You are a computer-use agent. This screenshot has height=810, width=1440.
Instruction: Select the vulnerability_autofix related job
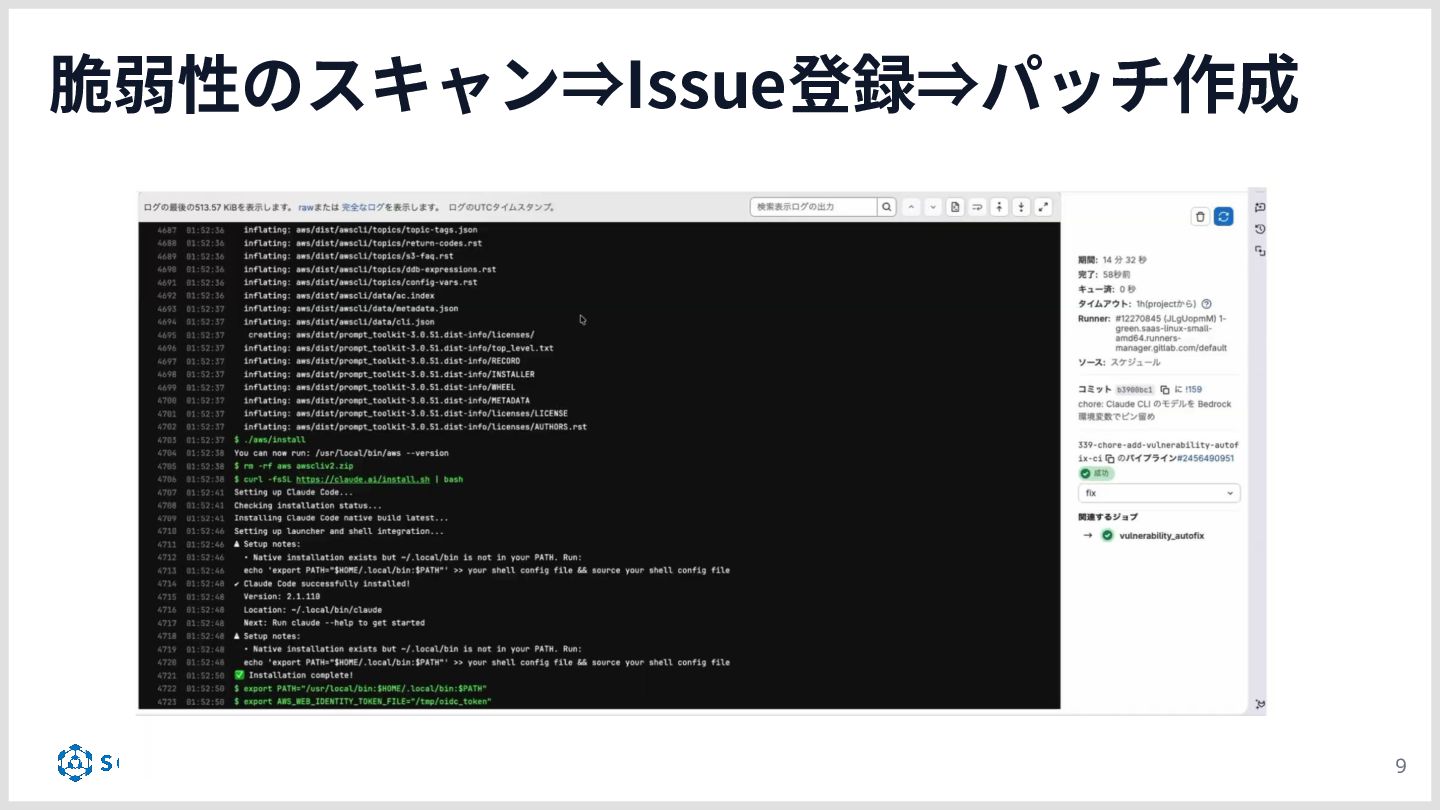1161,536
